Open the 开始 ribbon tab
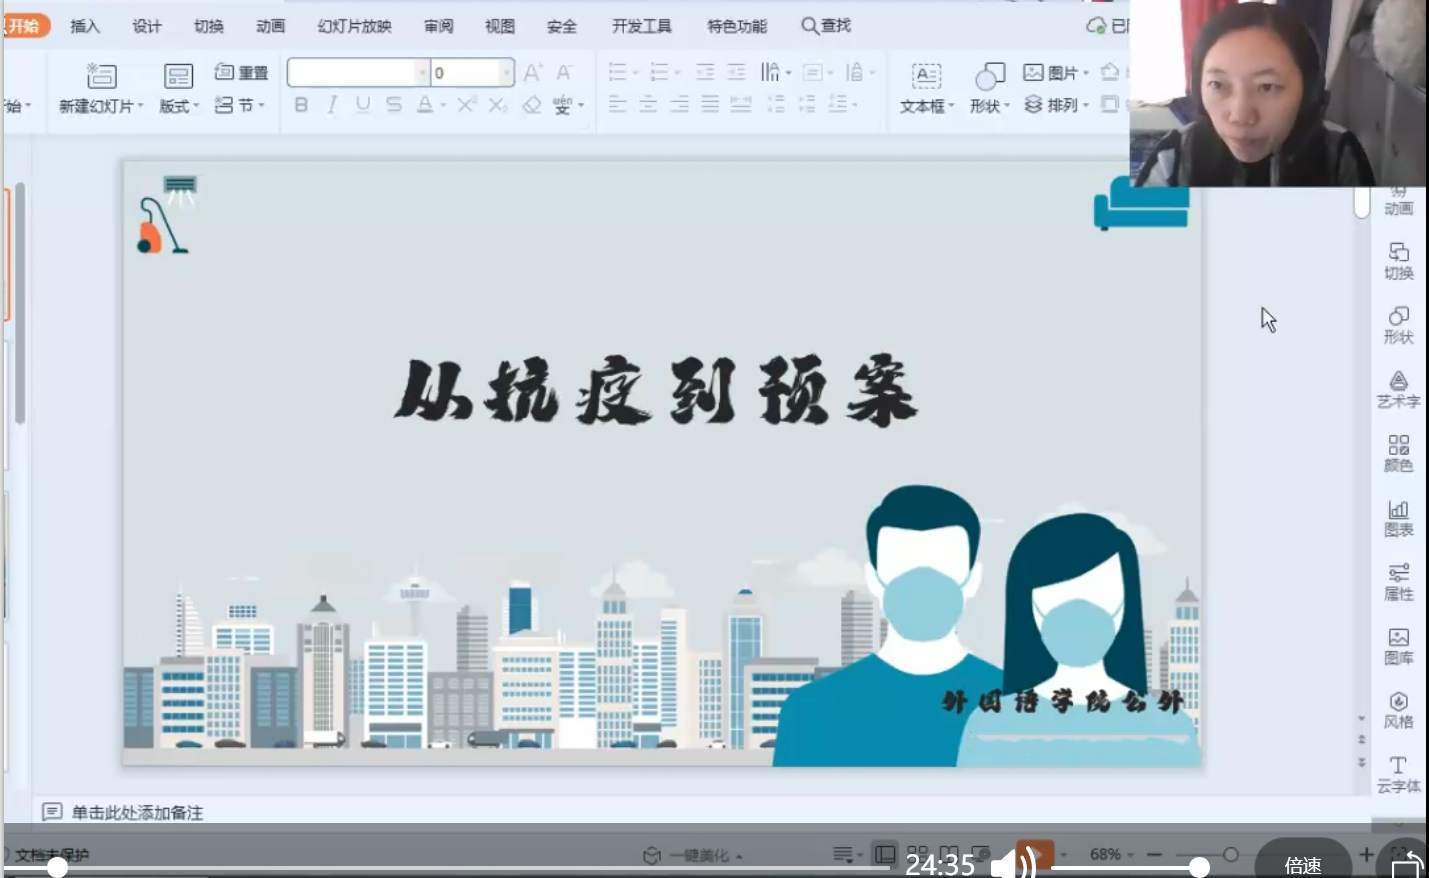1429x878 pixels. (x=23, y=26)
